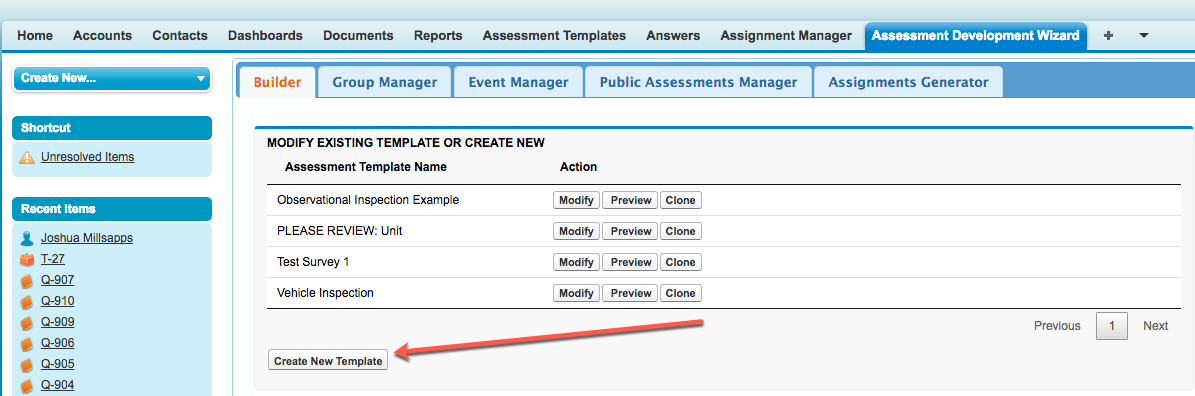Open the Assignments Generator sub-tab

[908, 82]
